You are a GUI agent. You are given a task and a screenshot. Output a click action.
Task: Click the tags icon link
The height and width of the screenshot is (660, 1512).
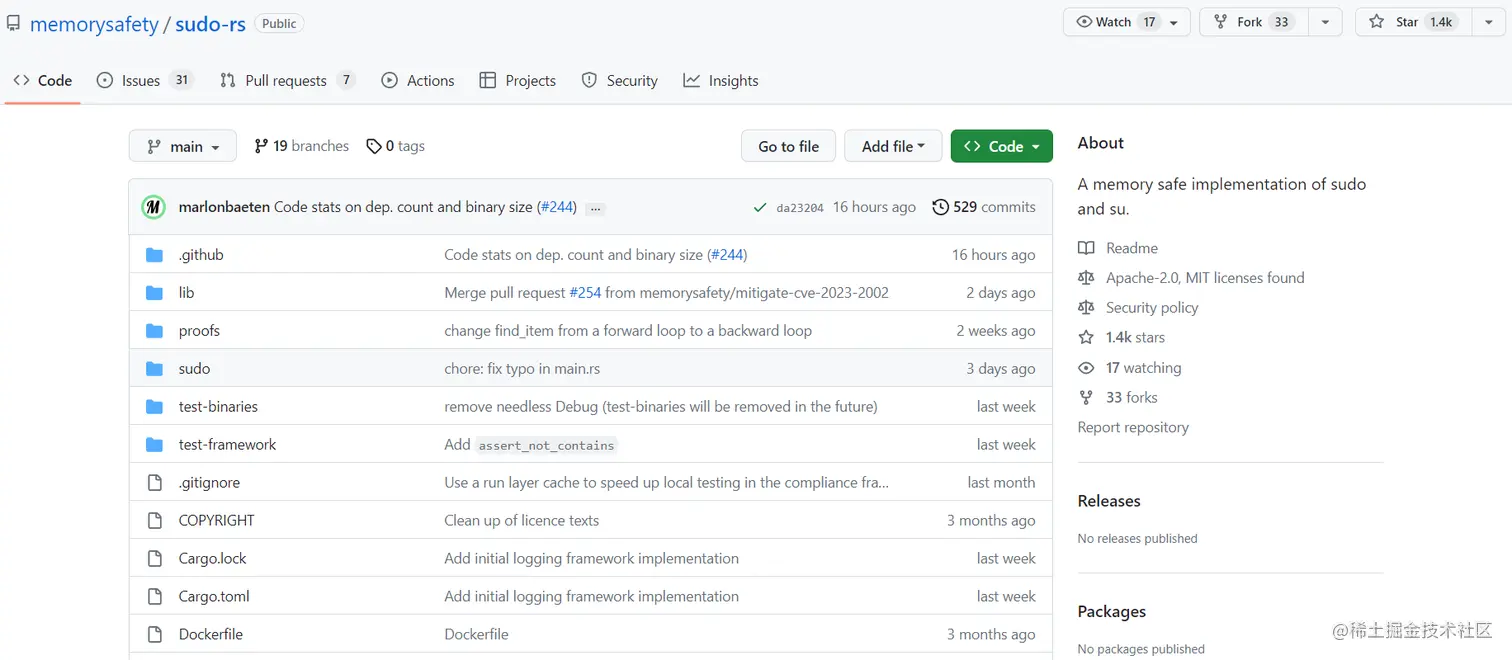tap(374, 146)
